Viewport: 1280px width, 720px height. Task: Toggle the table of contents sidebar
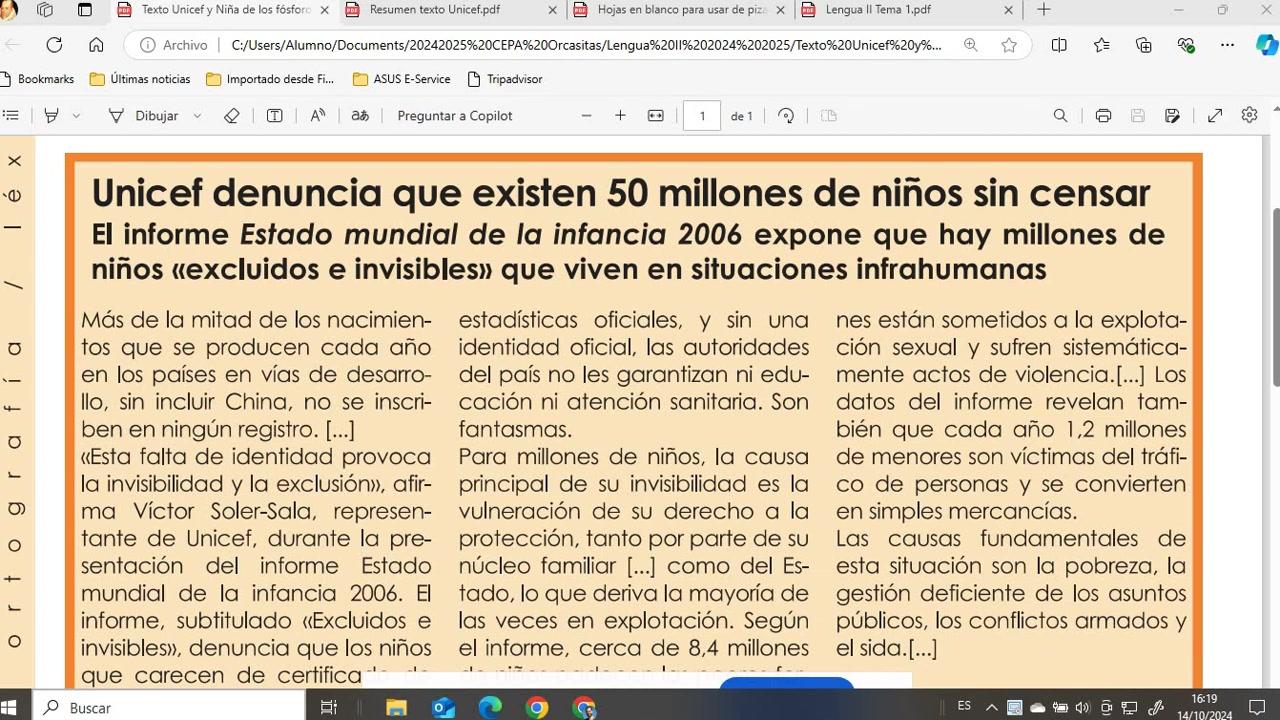point(11,116)
